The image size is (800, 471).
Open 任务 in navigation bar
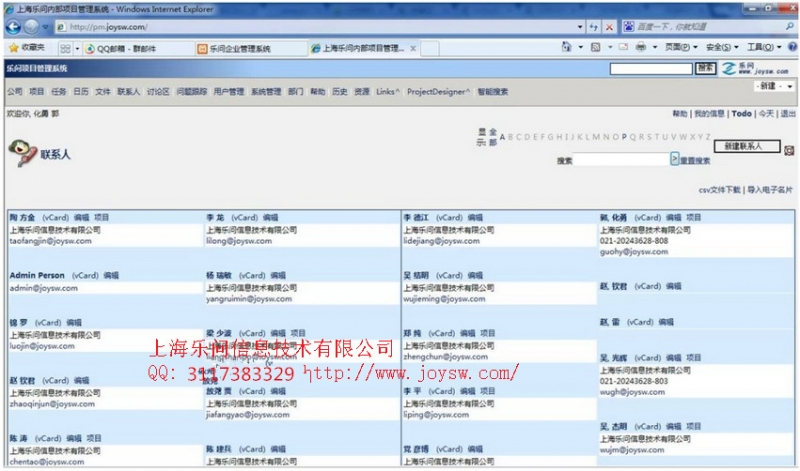[x=59, y=91]
